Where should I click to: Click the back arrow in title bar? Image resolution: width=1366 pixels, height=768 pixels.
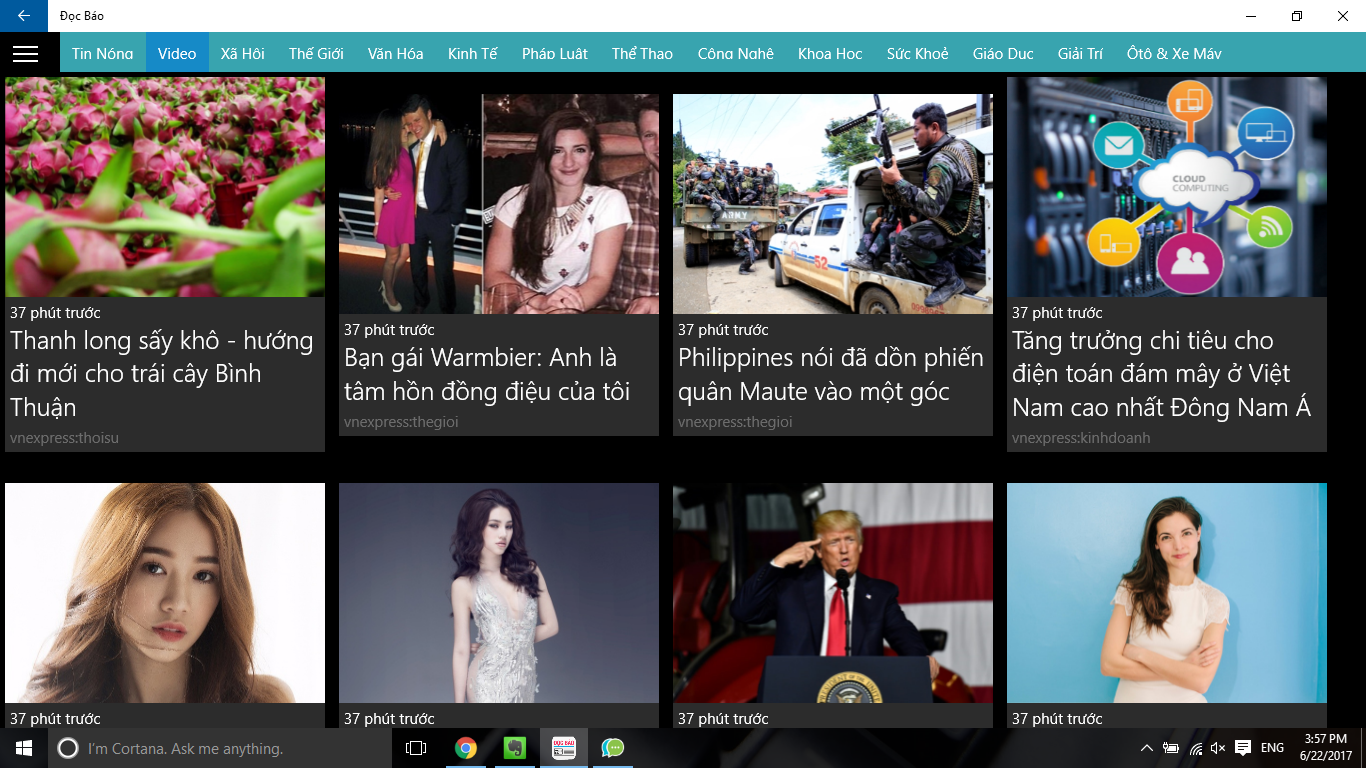point(23,16)
